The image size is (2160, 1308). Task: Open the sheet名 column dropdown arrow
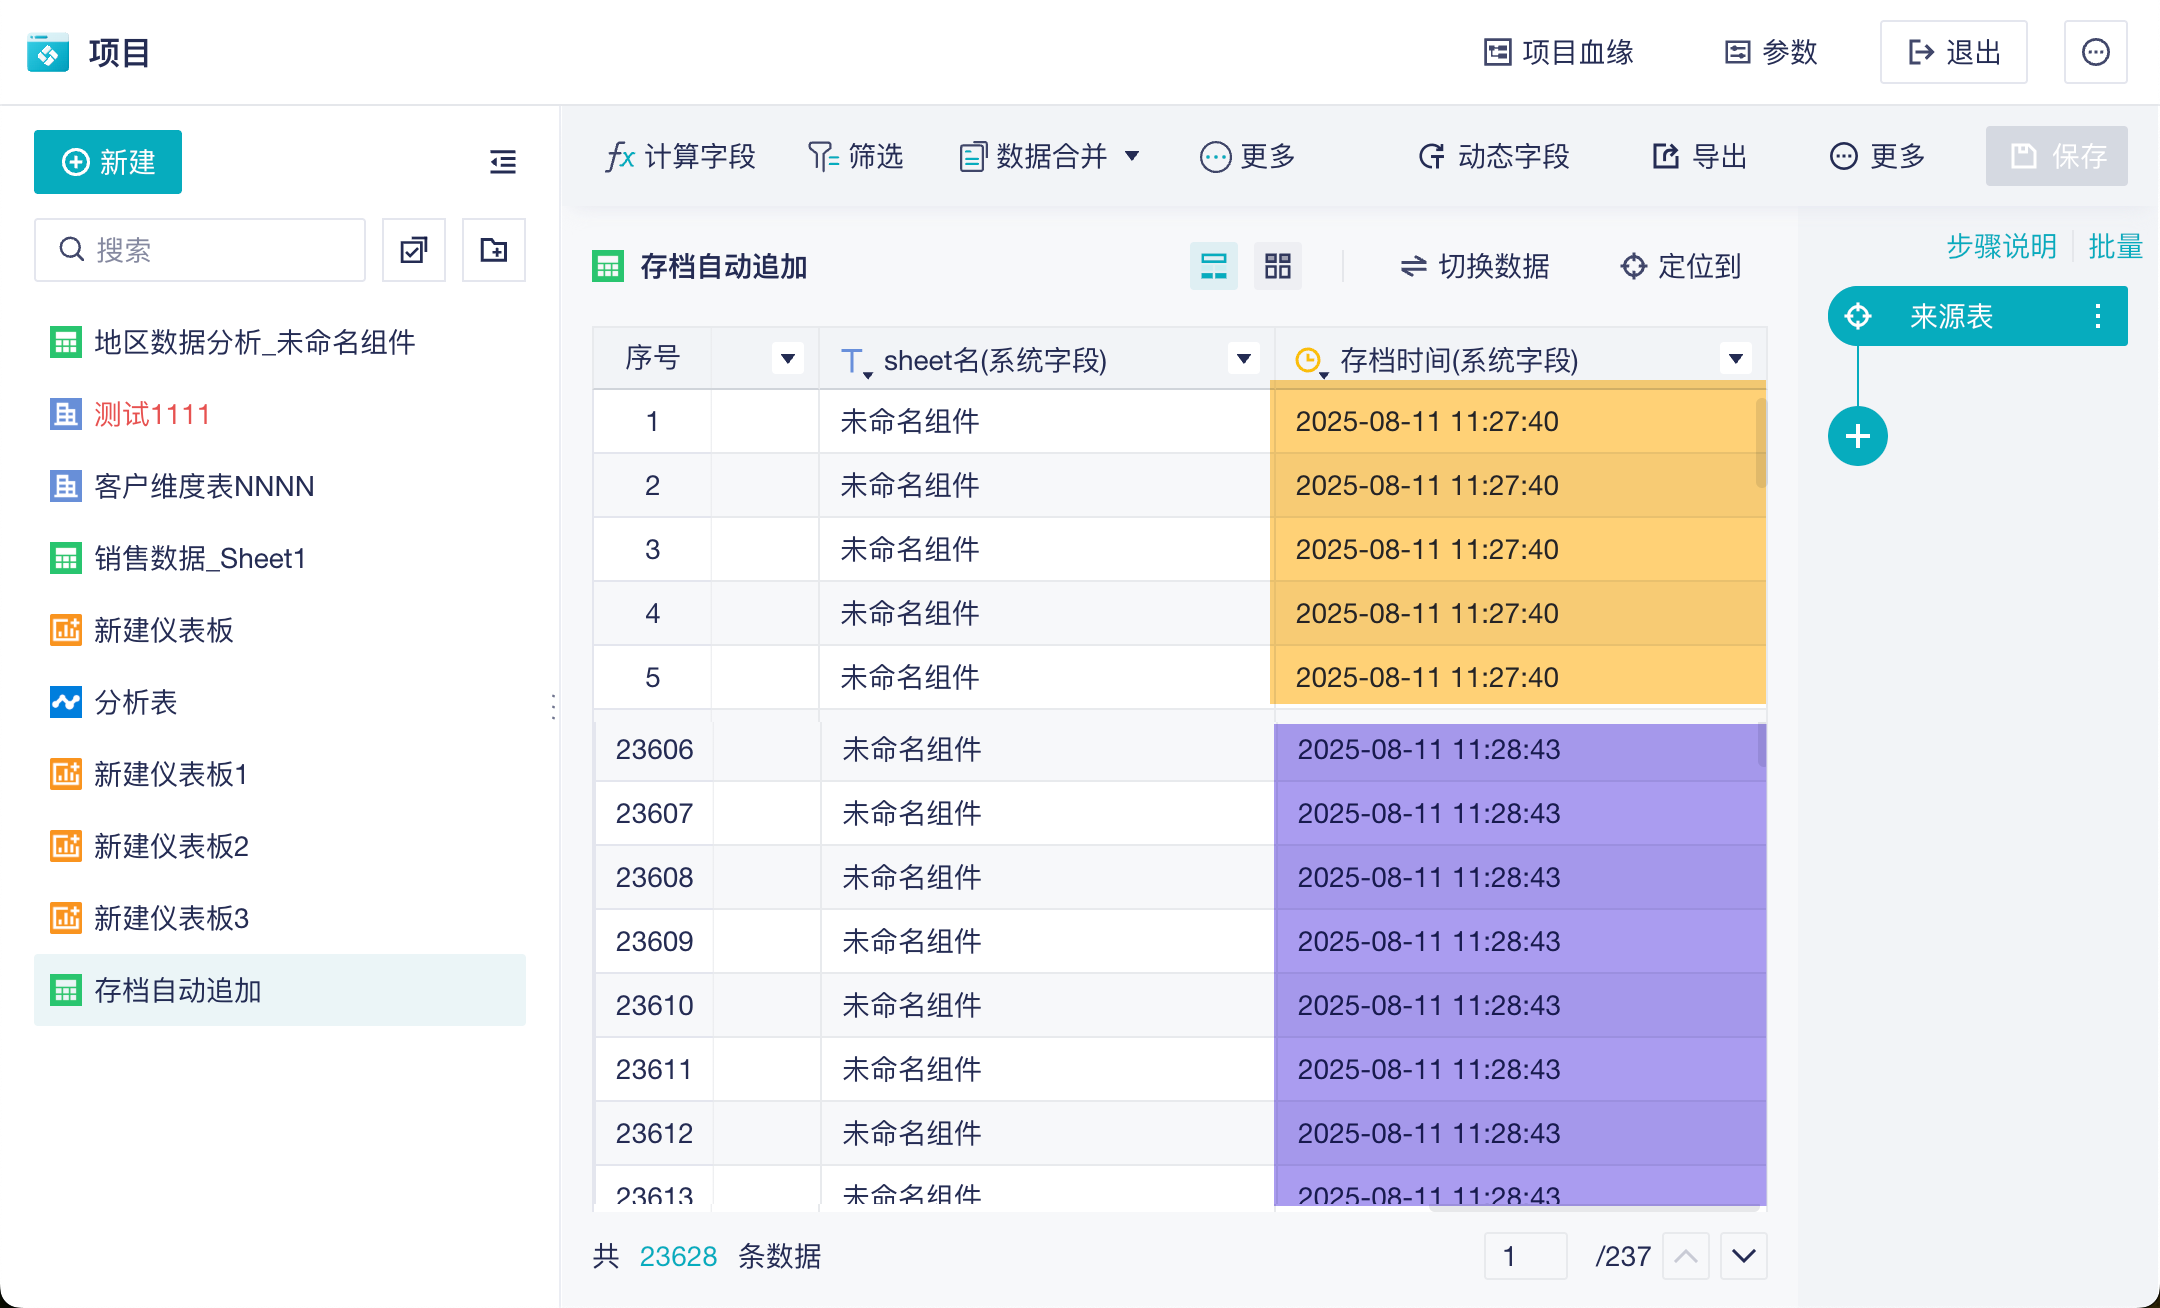click(x=1243, y=358)
